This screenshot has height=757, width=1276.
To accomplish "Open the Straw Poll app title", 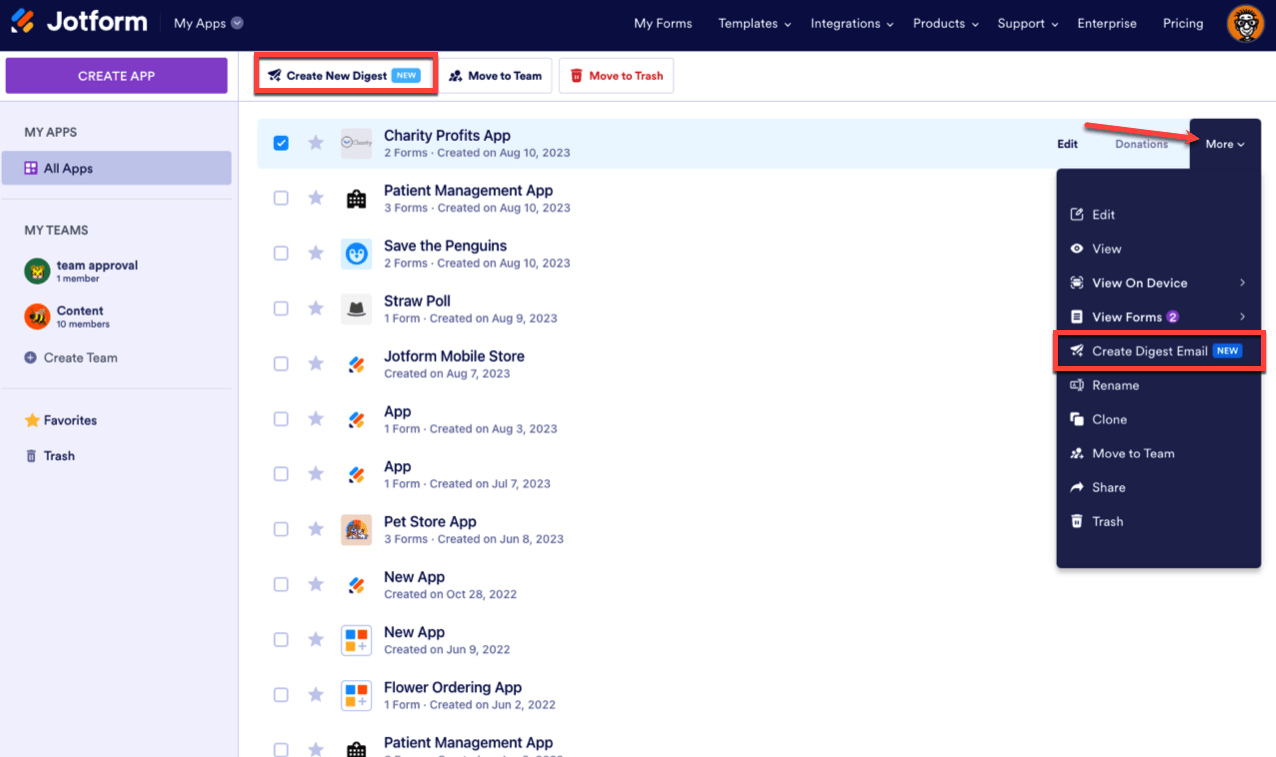I will click(417, 301).
